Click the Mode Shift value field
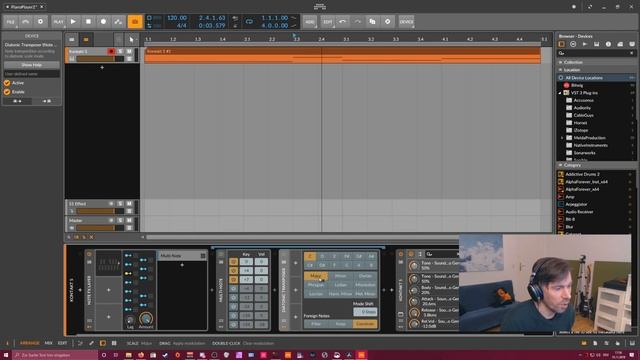The height and width of the screenshot is (360, 640). (365, 312)
